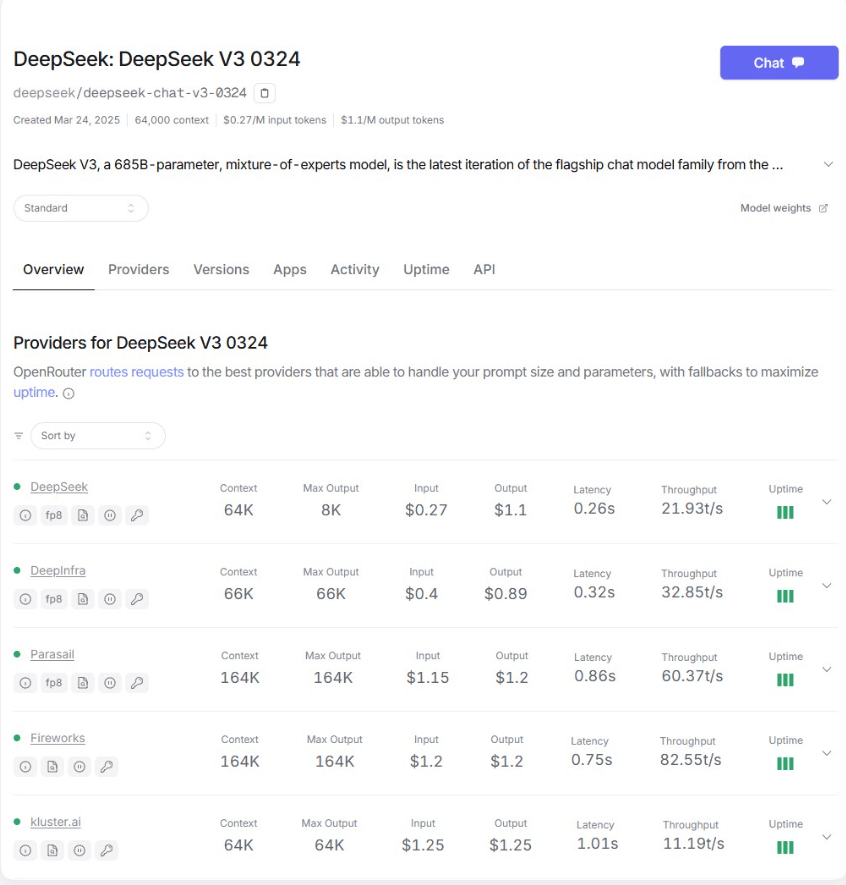Open the Versions tab
This screenshot has width=846, height=885.
[221, 270]
